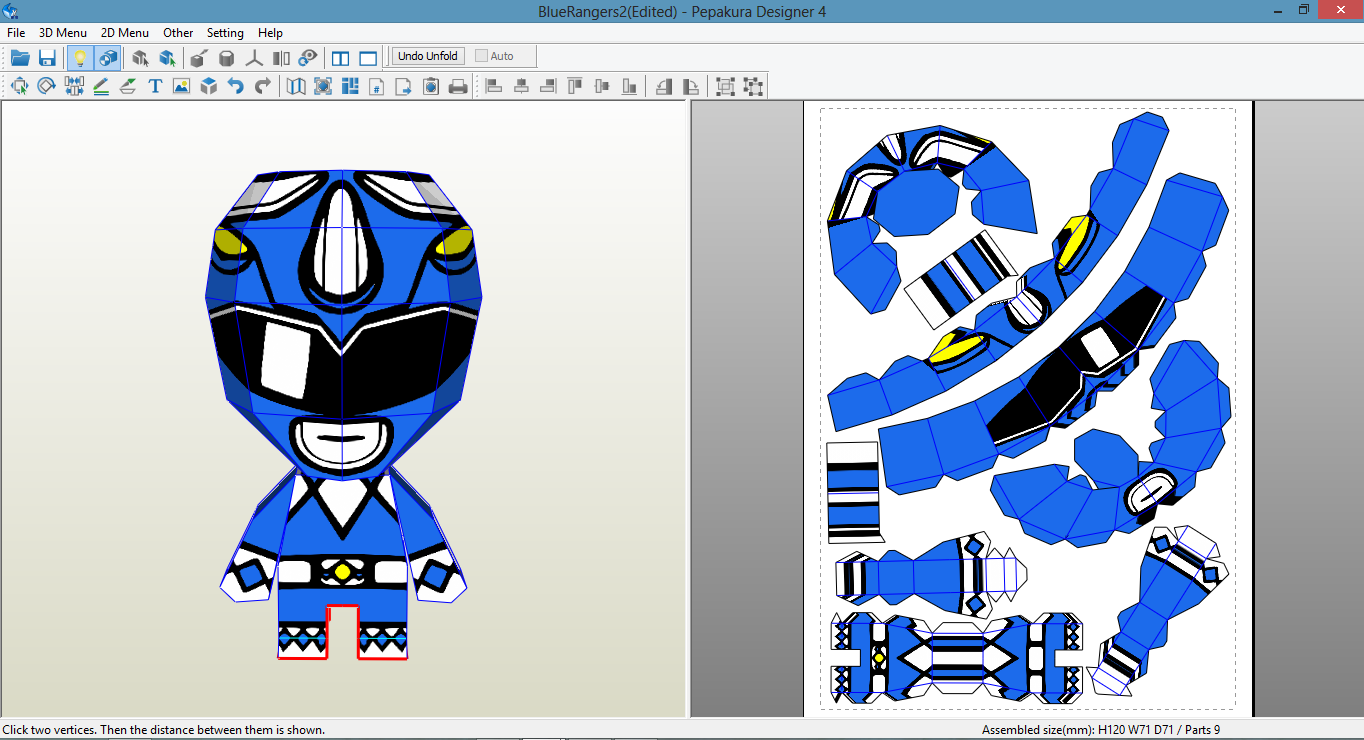Select the blue cube with cursor tool
Image resolution: width=1364 pixels, height=740 pixels.
point(167,57)
